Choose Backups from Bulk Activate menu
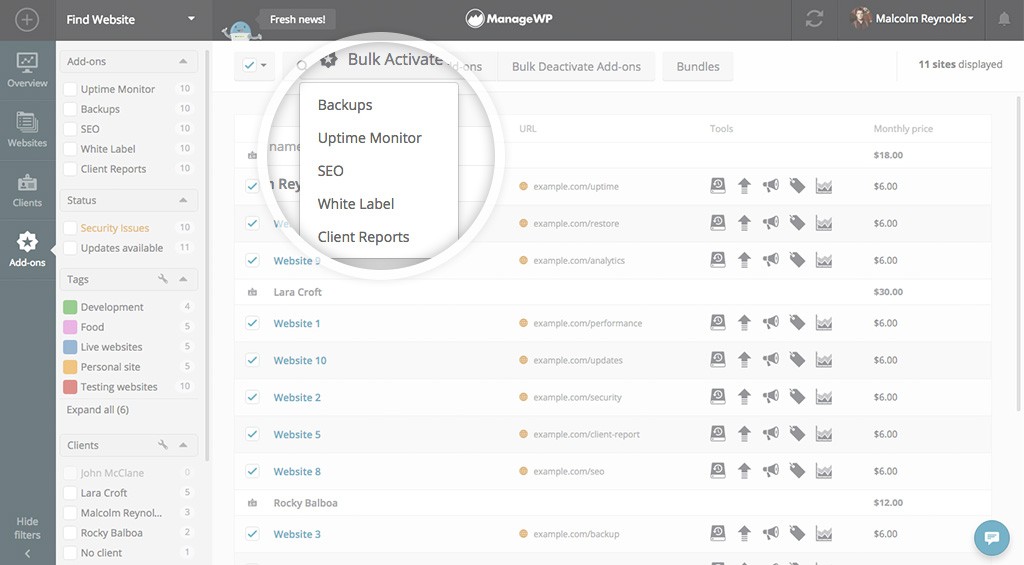 345,105
